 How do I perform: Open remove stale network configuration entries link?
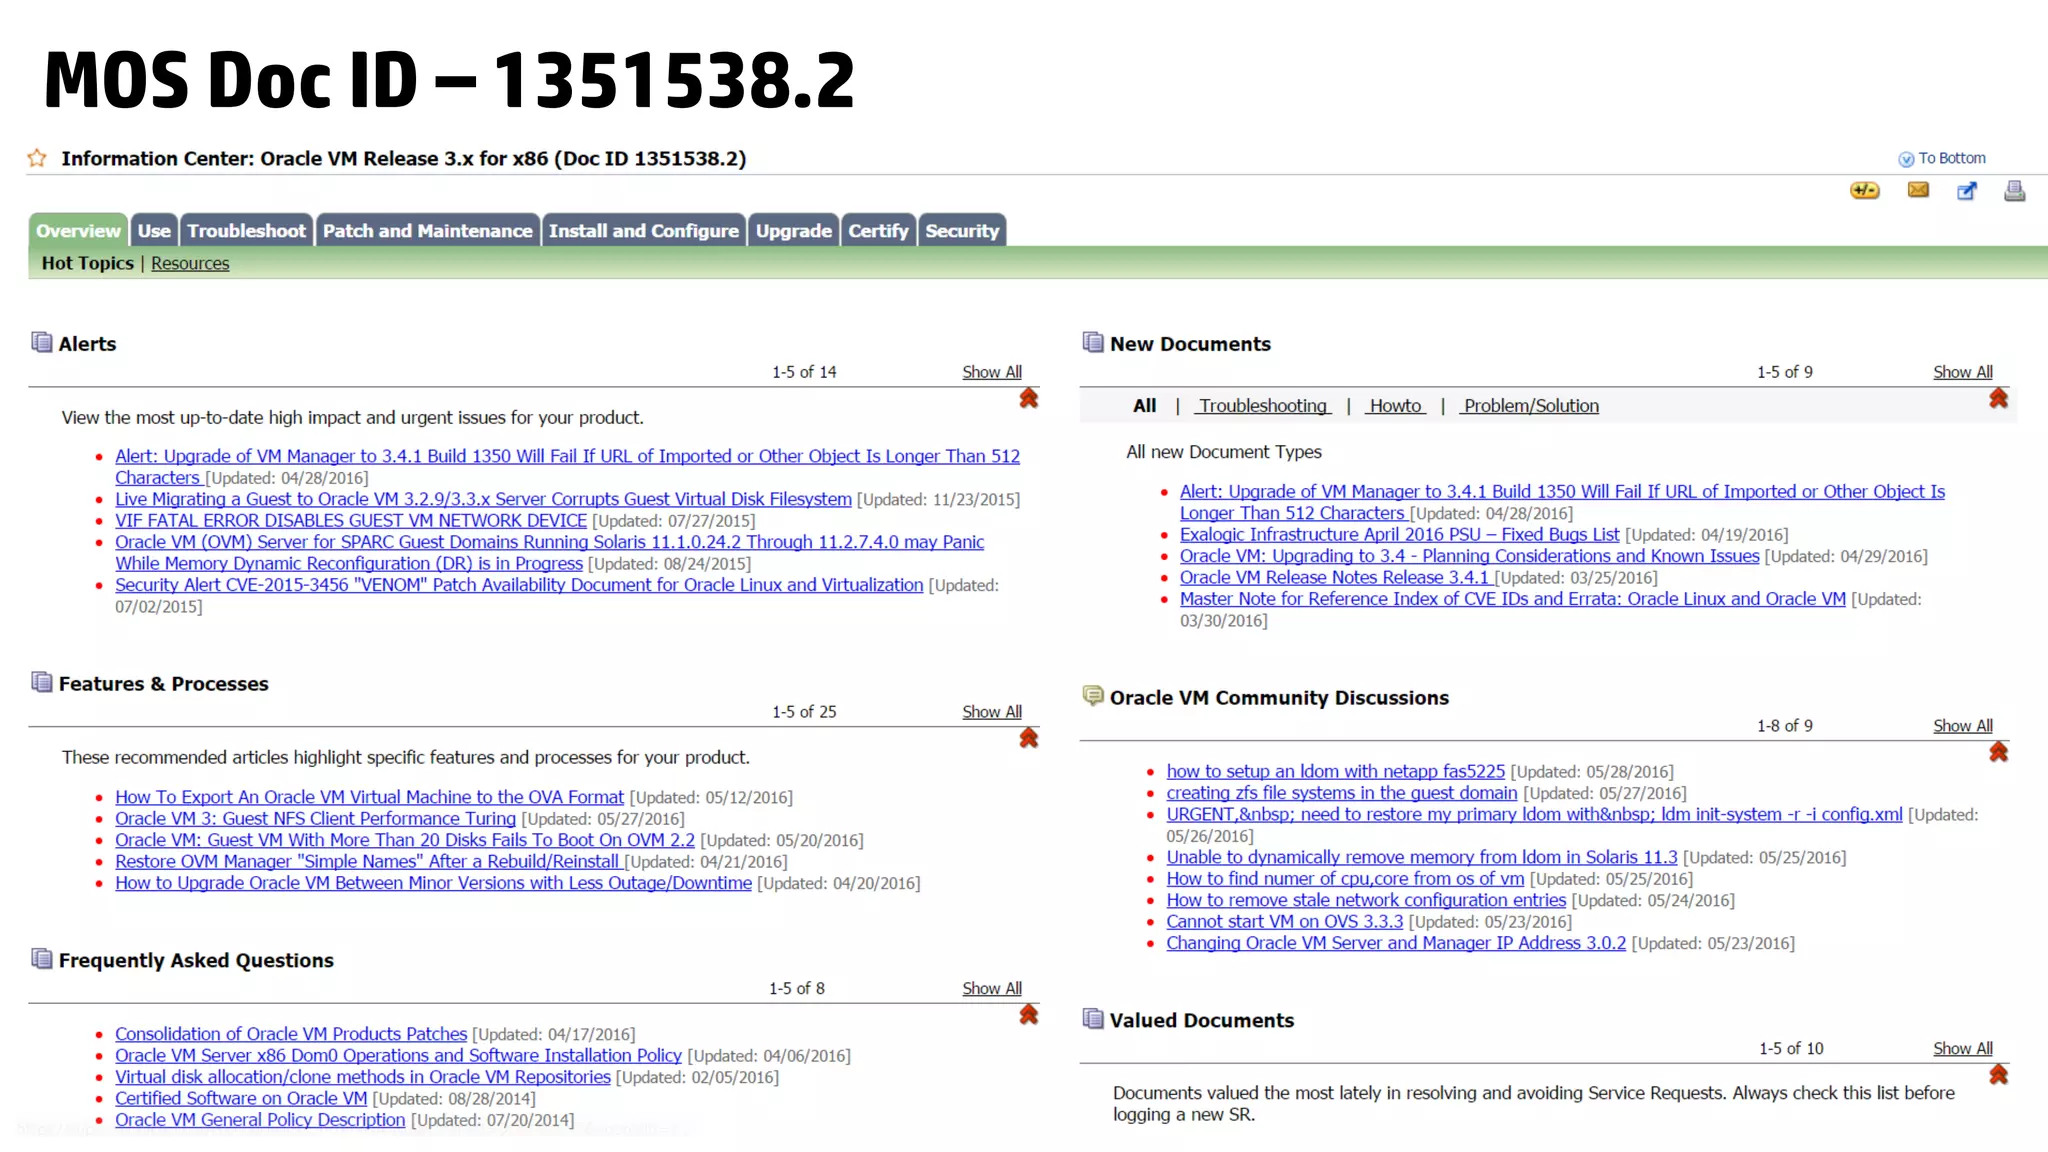(x=1366, y=900)
